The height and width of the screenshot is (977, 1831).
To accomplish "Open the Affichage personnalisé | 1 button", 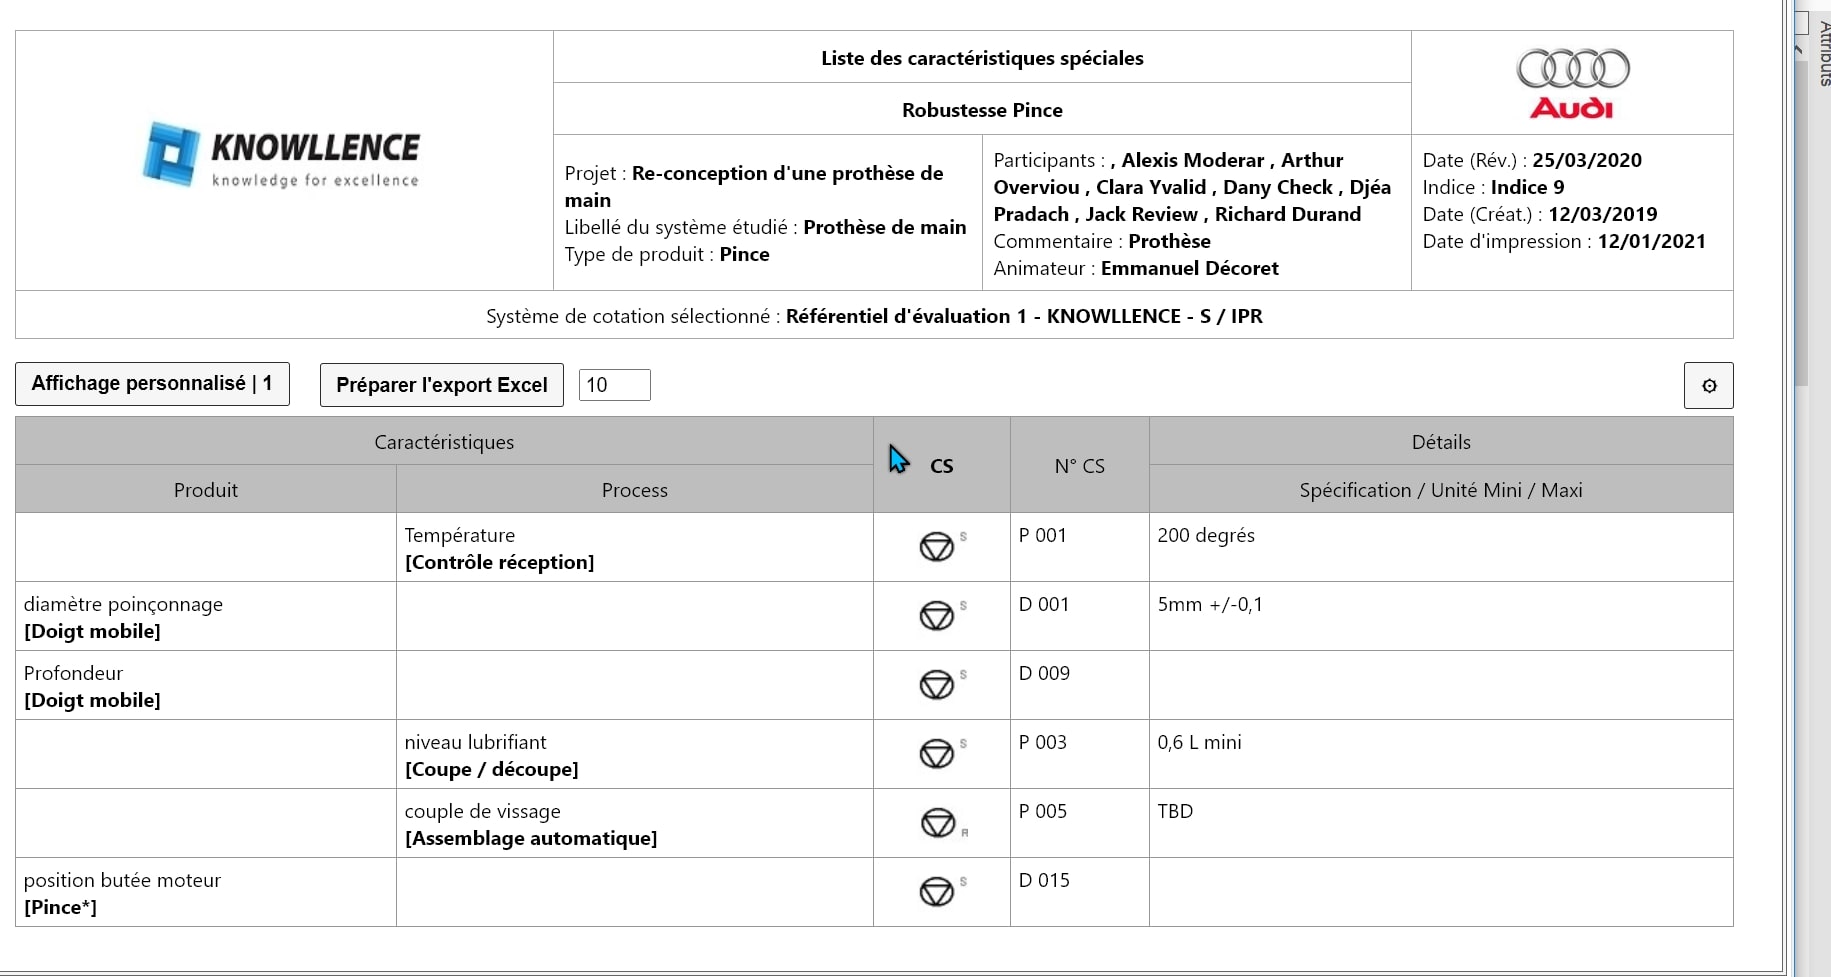I will (x=152, y=384).
